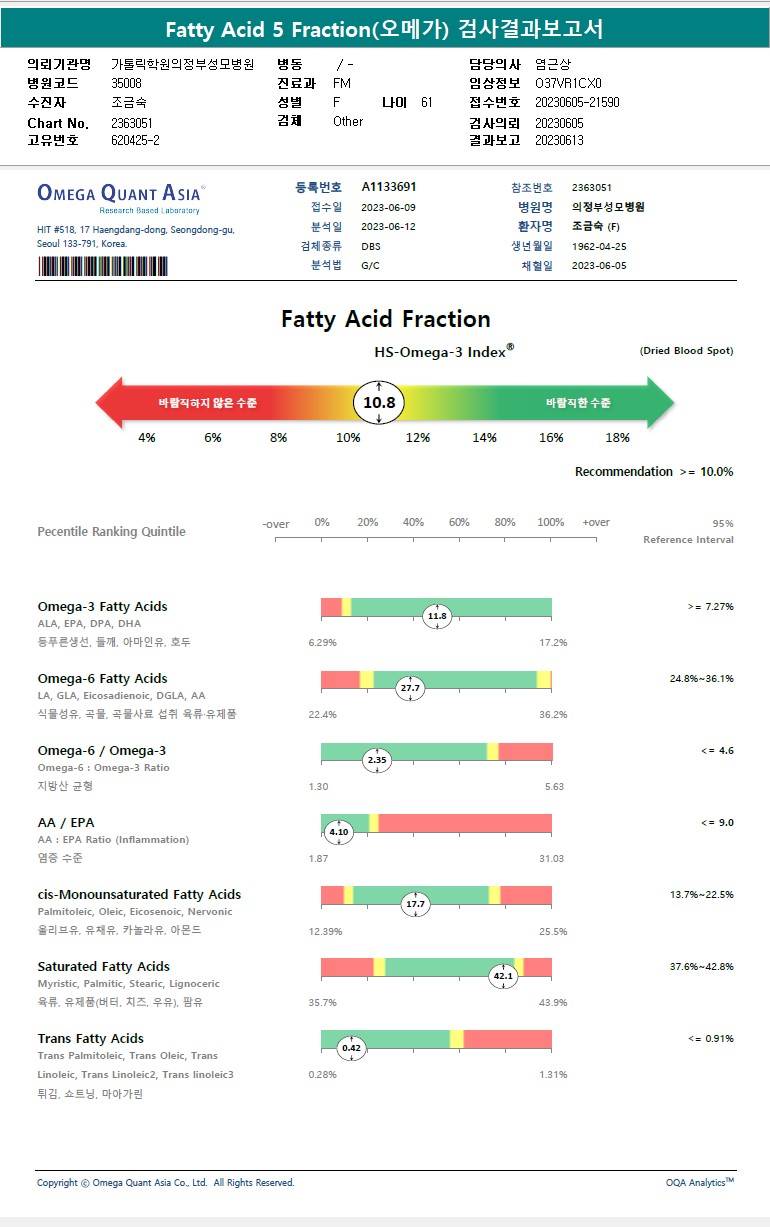Click the 4.10 AA / EPA marker

(339, 832)
